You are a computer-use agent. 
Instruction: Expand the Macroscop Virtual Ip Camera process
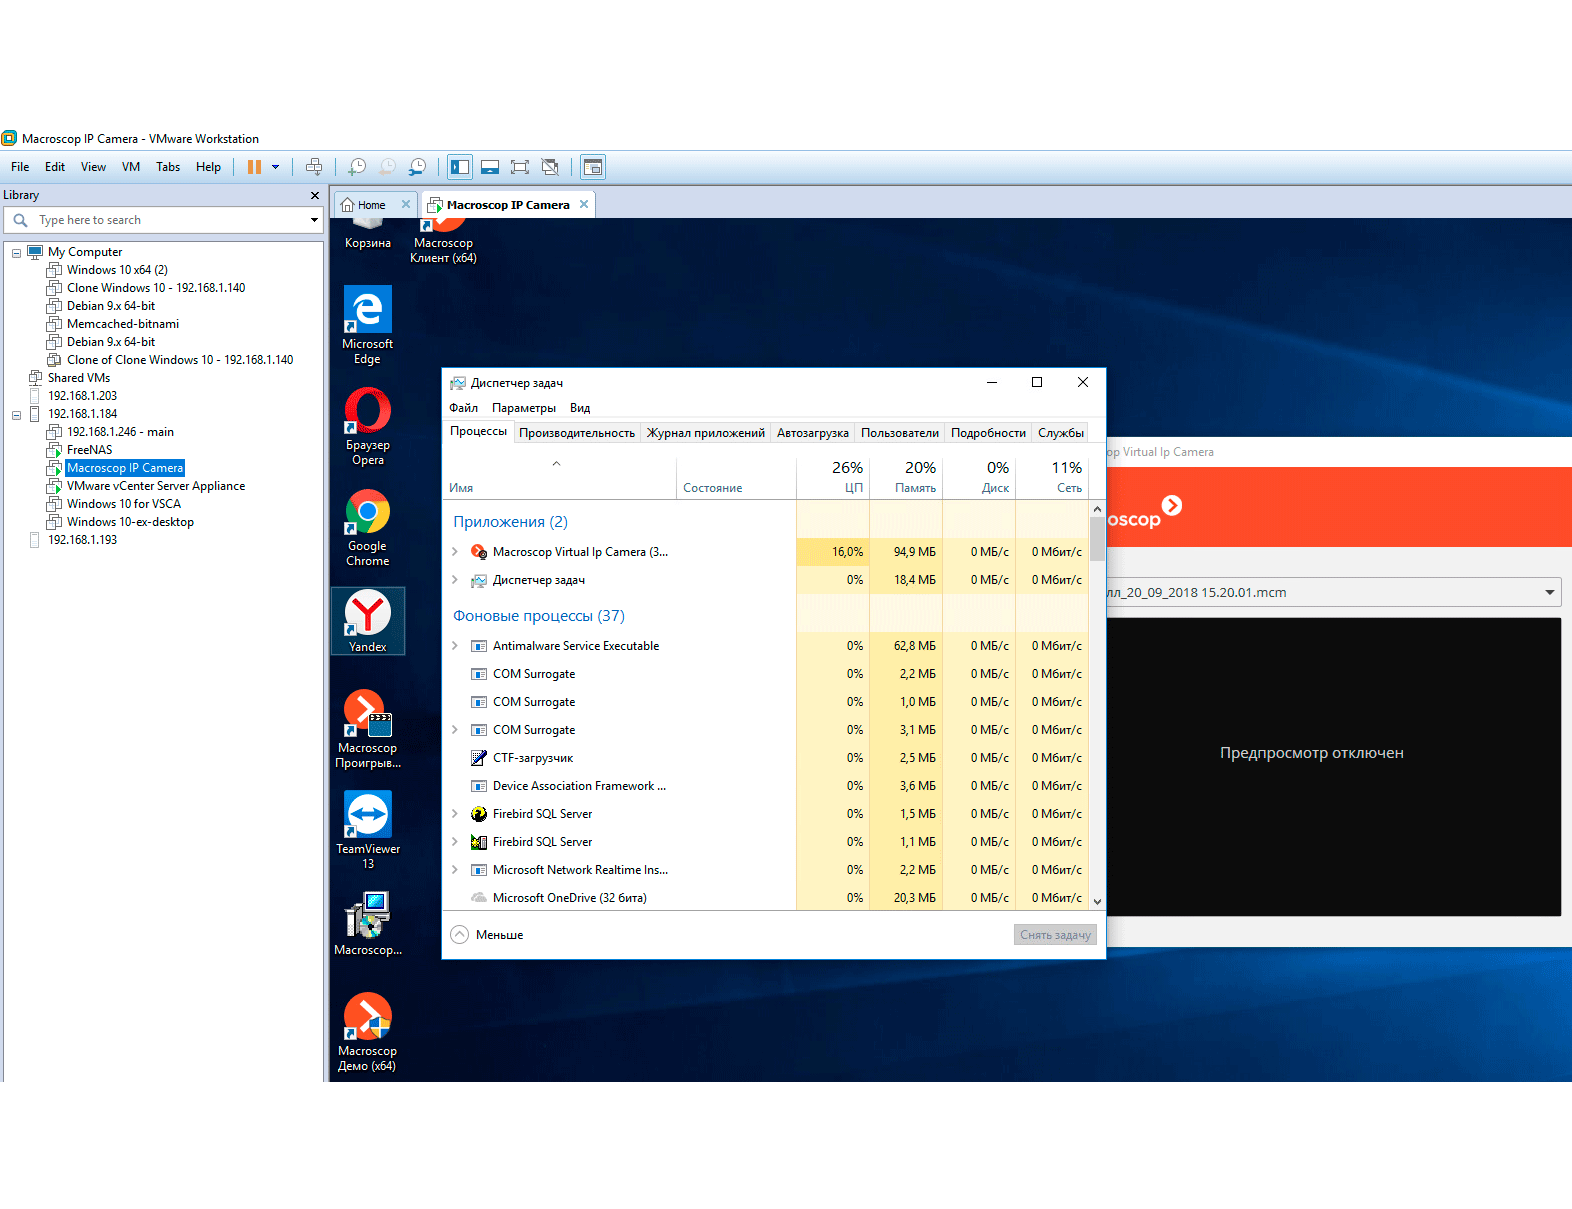(455, 552)
